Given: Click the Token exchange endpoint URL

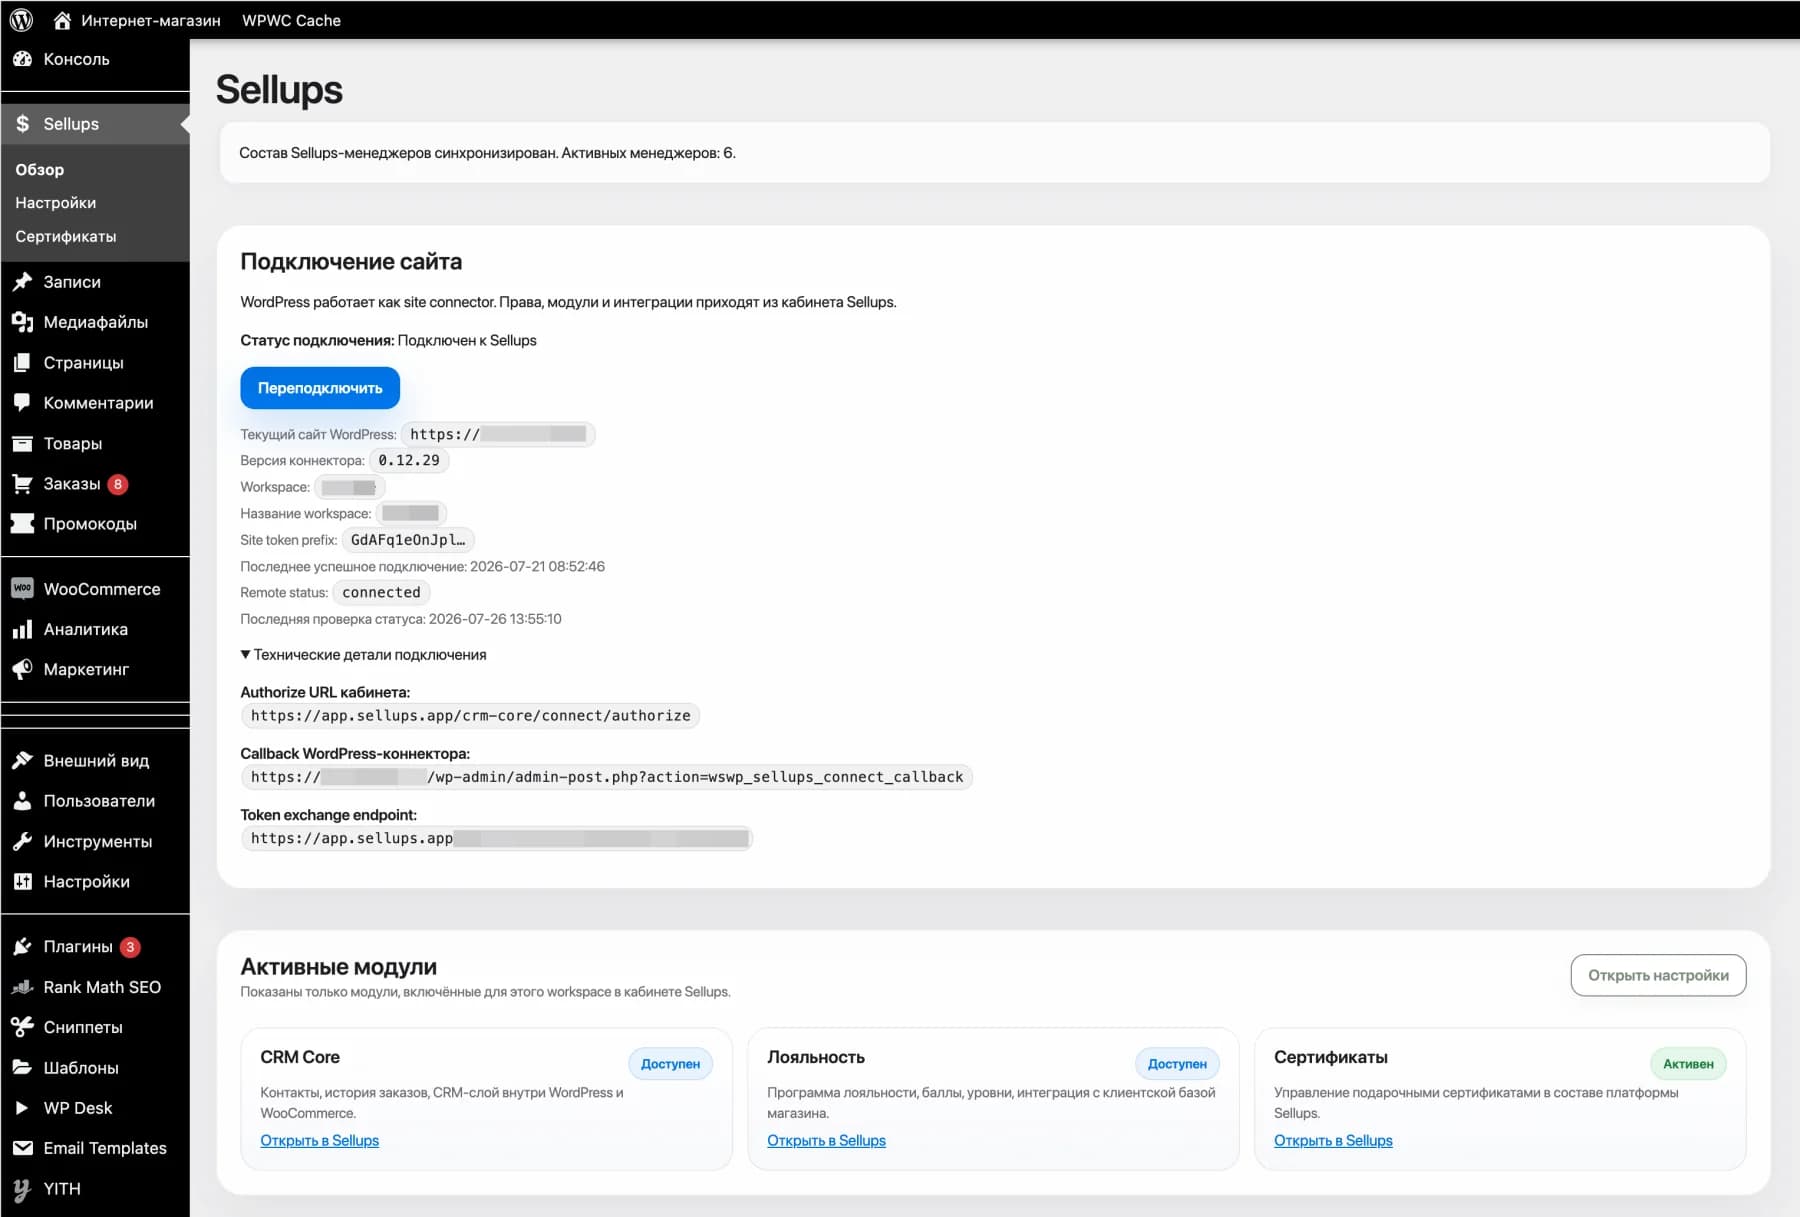Looking at the screenshot, I should pos(497,838).
